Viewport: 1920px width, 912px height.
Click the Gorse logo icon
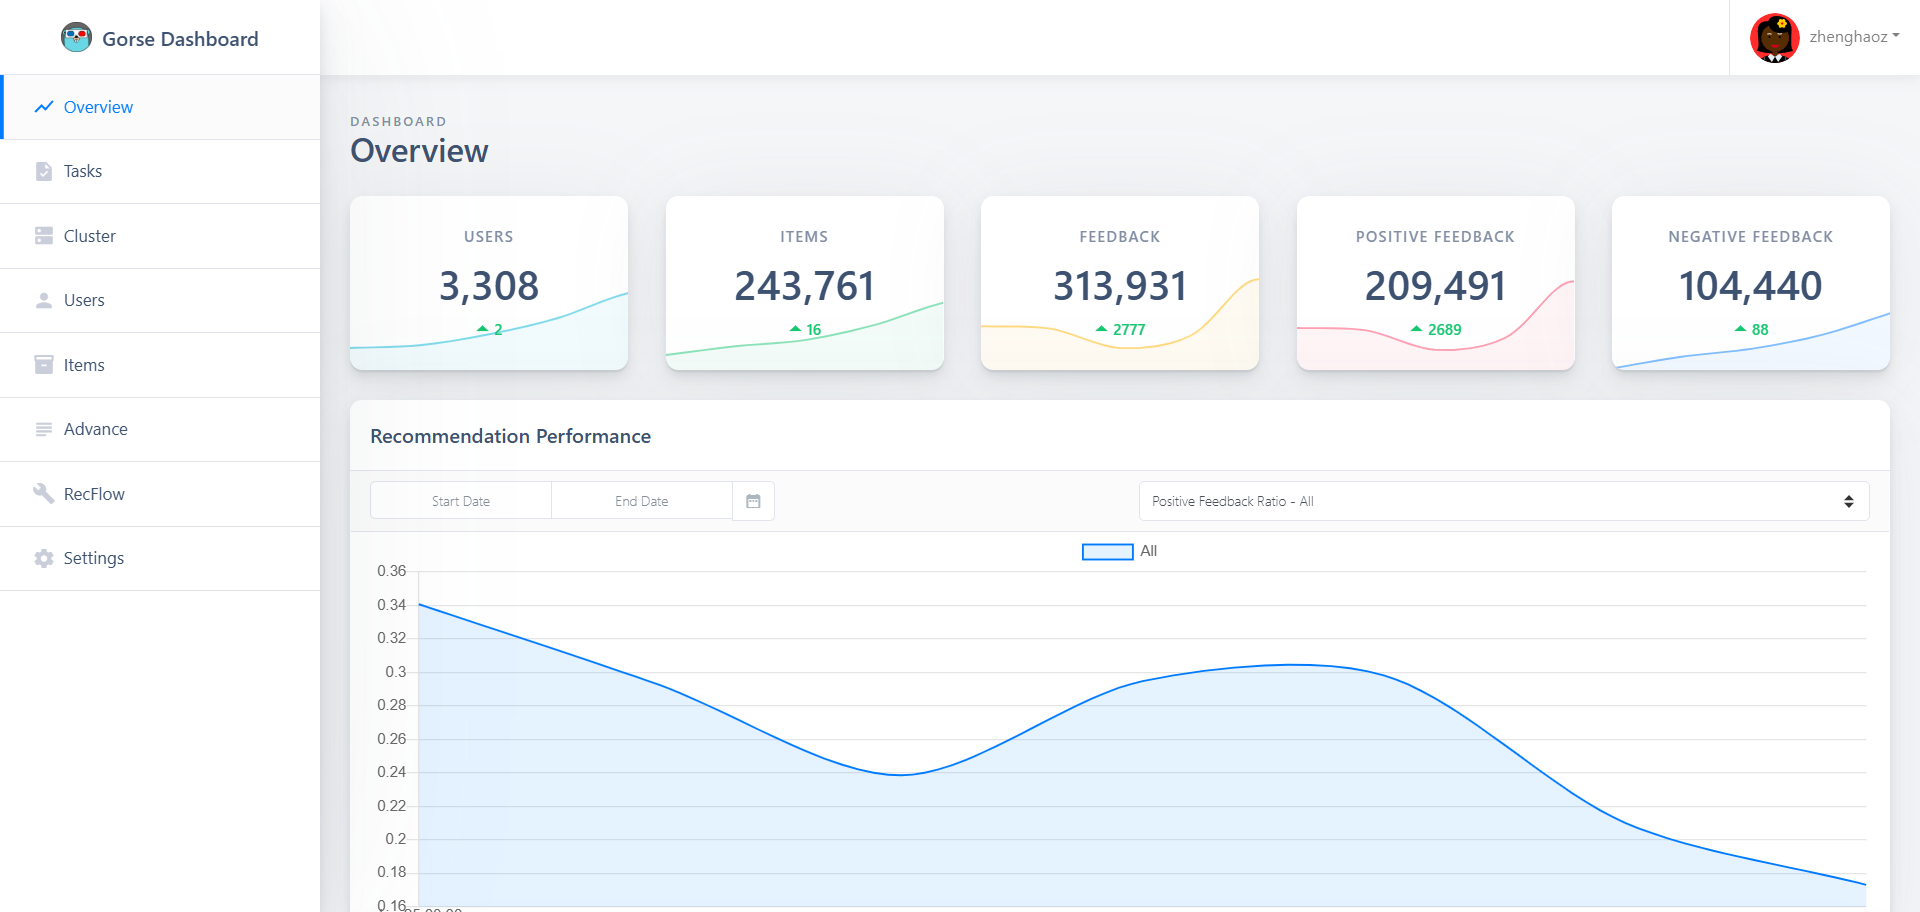[76, 38]
